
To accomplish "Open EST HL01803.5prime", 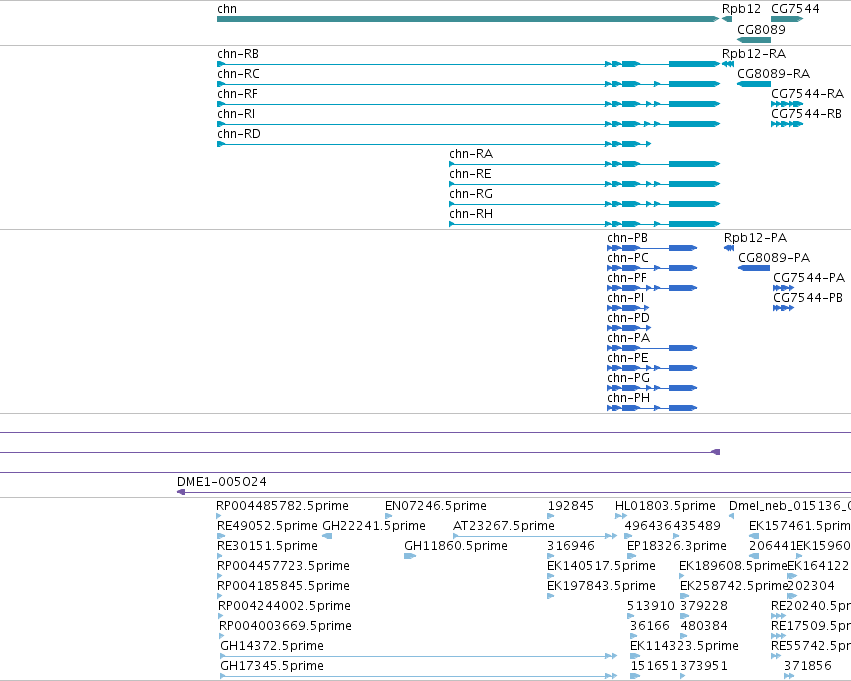I will coord(665,506).
